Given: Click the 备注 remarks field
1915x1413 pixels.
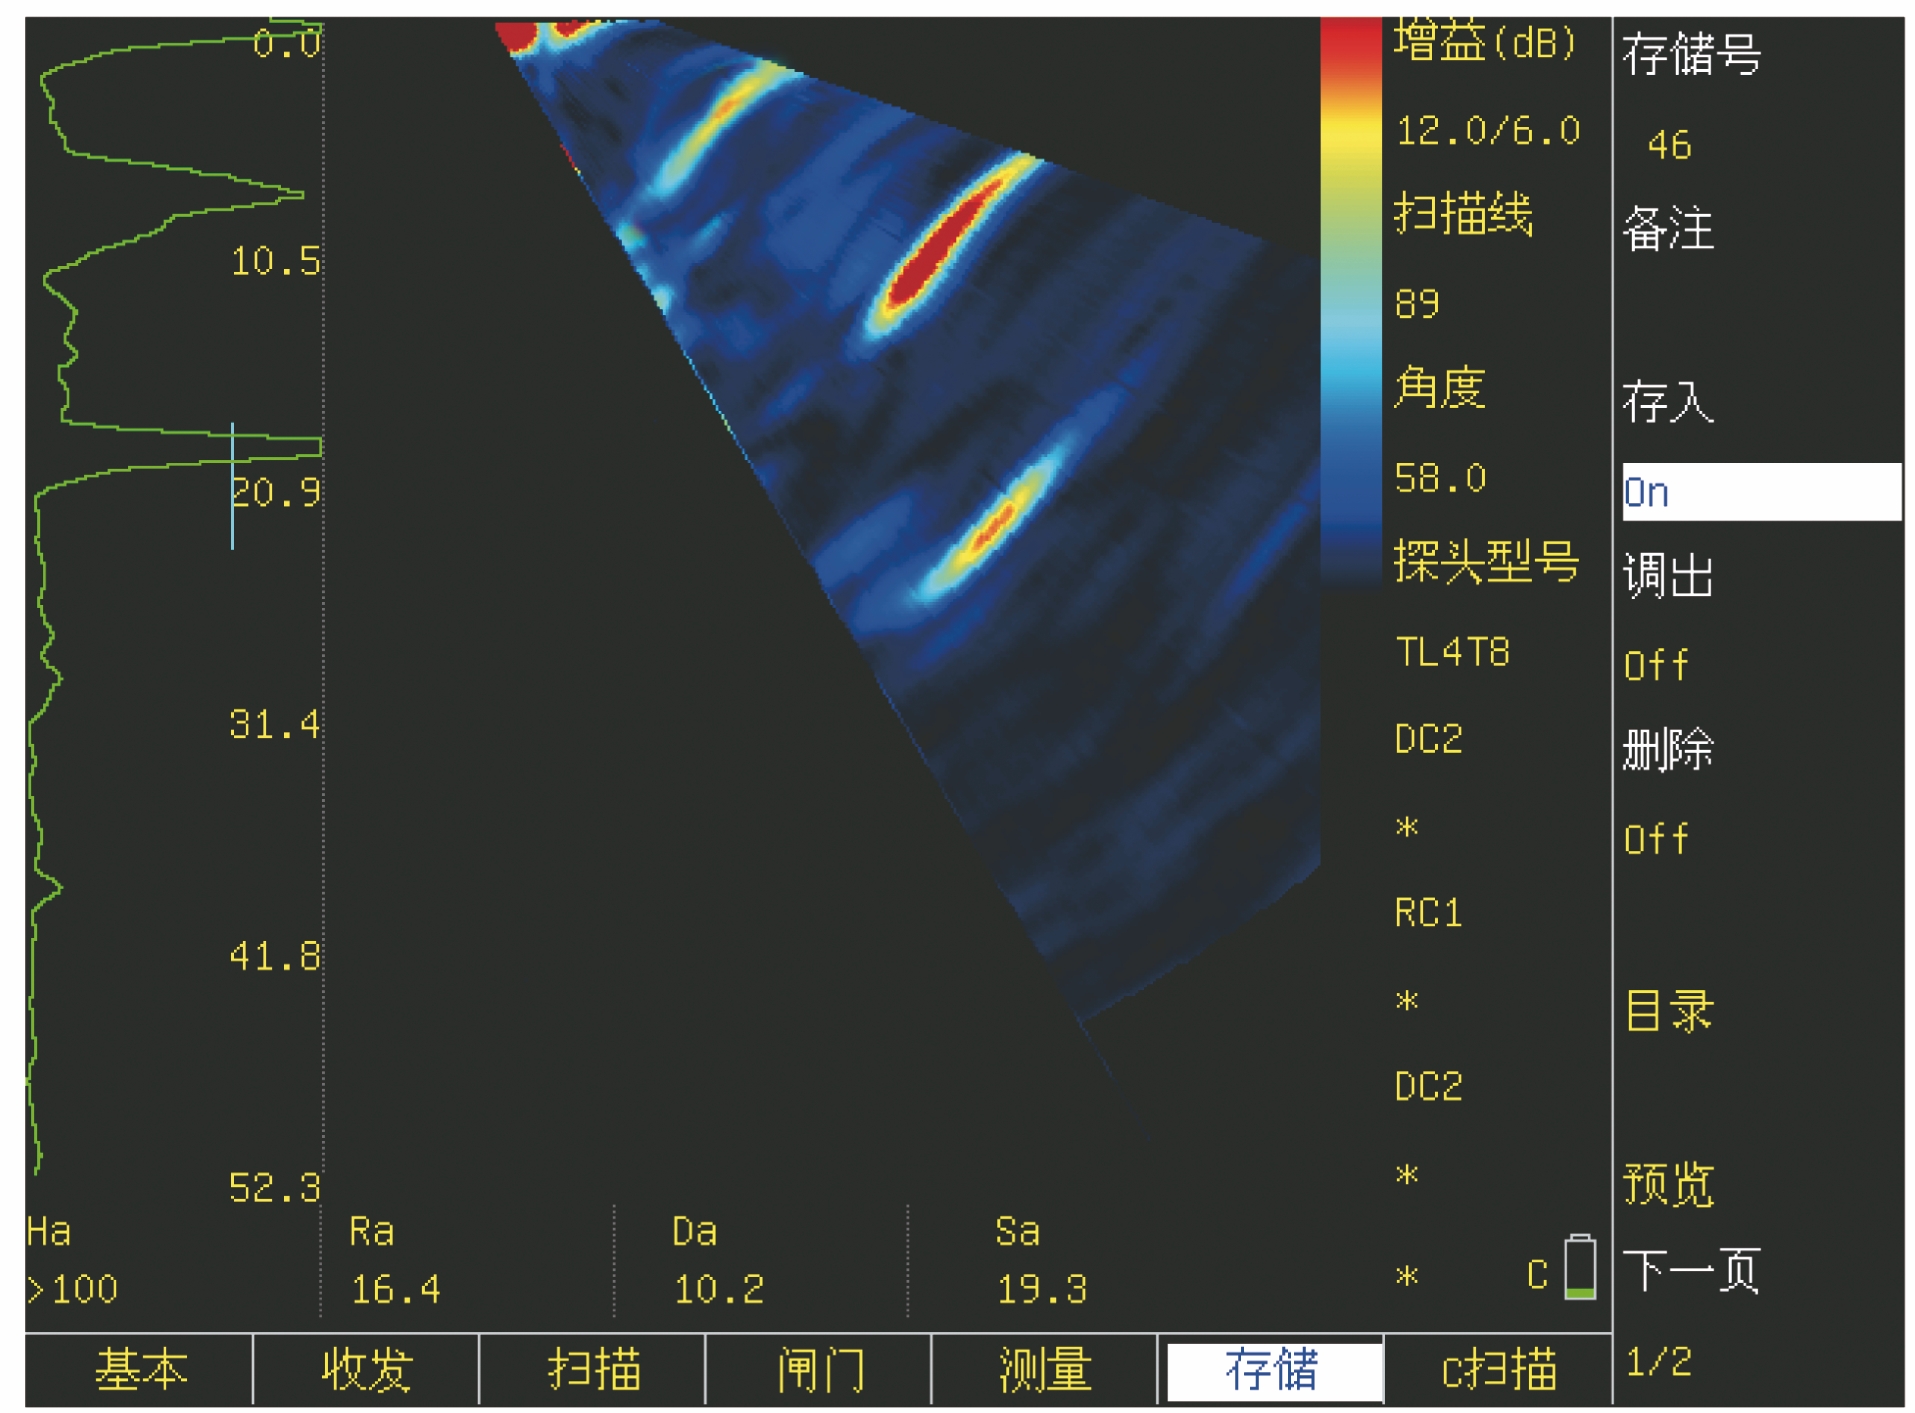Looking at the screenshot, I should pyautogui.click(x=1668, y=229).
